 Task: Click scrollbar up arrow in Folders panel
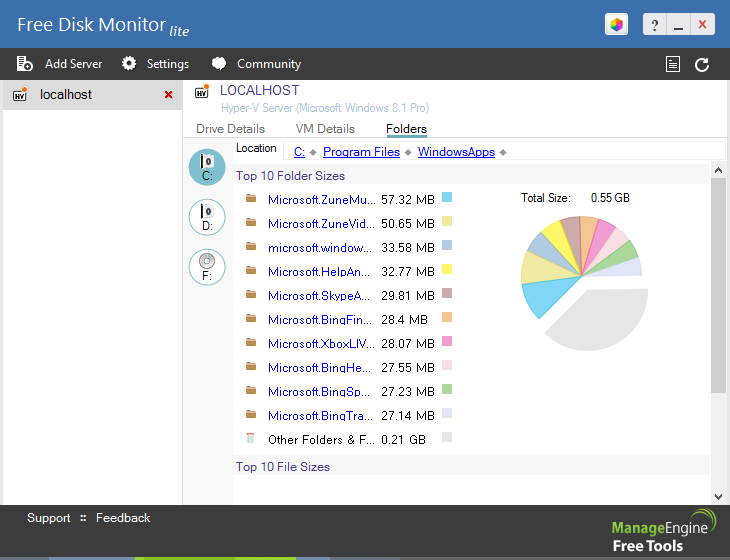[x=718, y=170]
